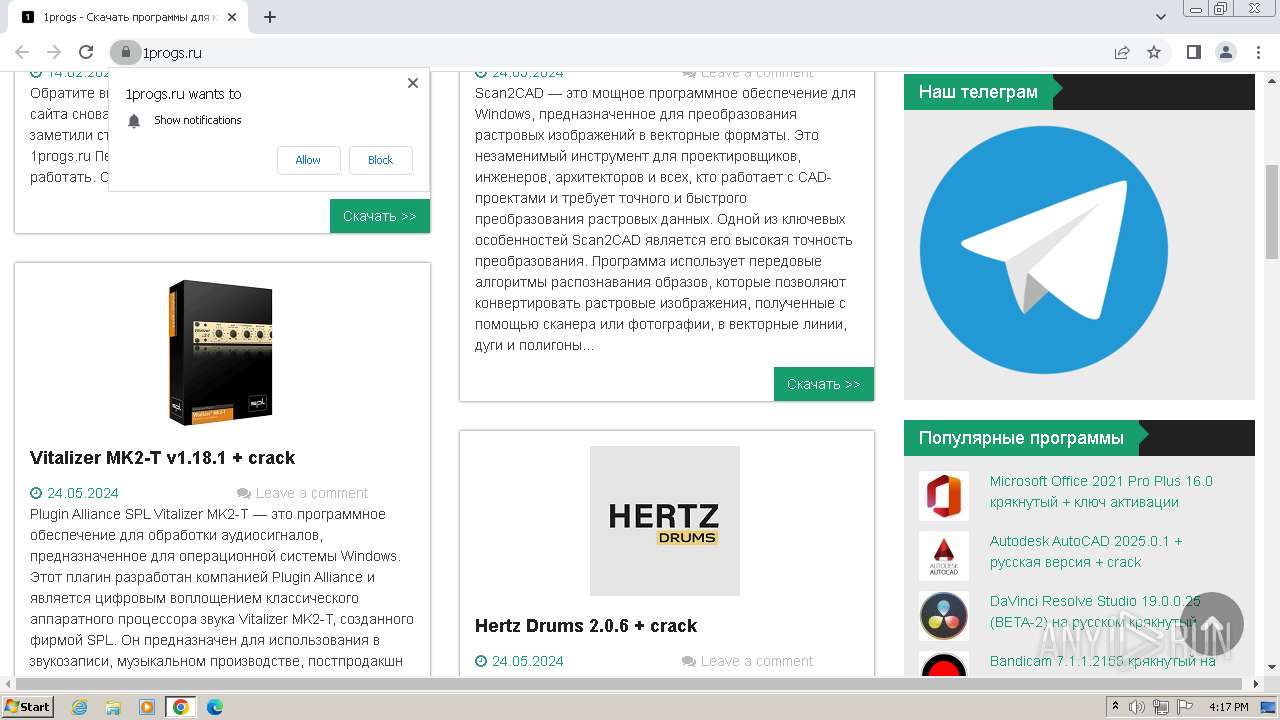Click Autodesk AutoCAD icon thumbnail

point(944,556)
